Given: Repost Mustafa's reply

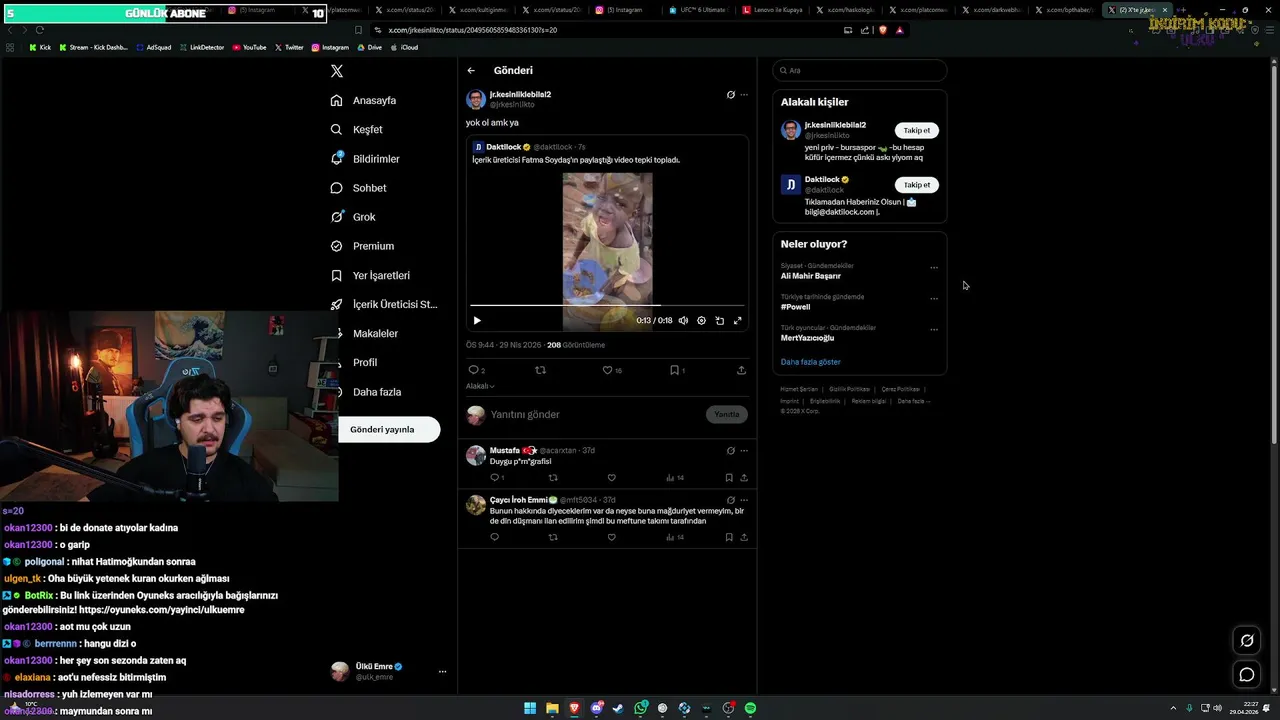Looking at the screenshot, I should [x=553, y=478].
